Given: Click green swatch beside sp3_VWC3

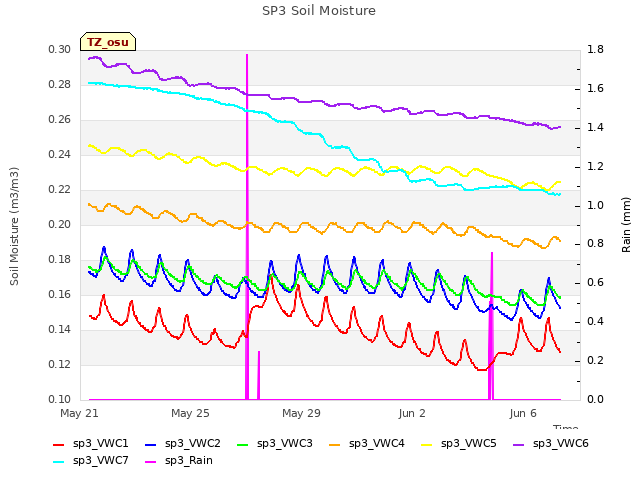Looking at the screenshot, I should coord(243,445).
